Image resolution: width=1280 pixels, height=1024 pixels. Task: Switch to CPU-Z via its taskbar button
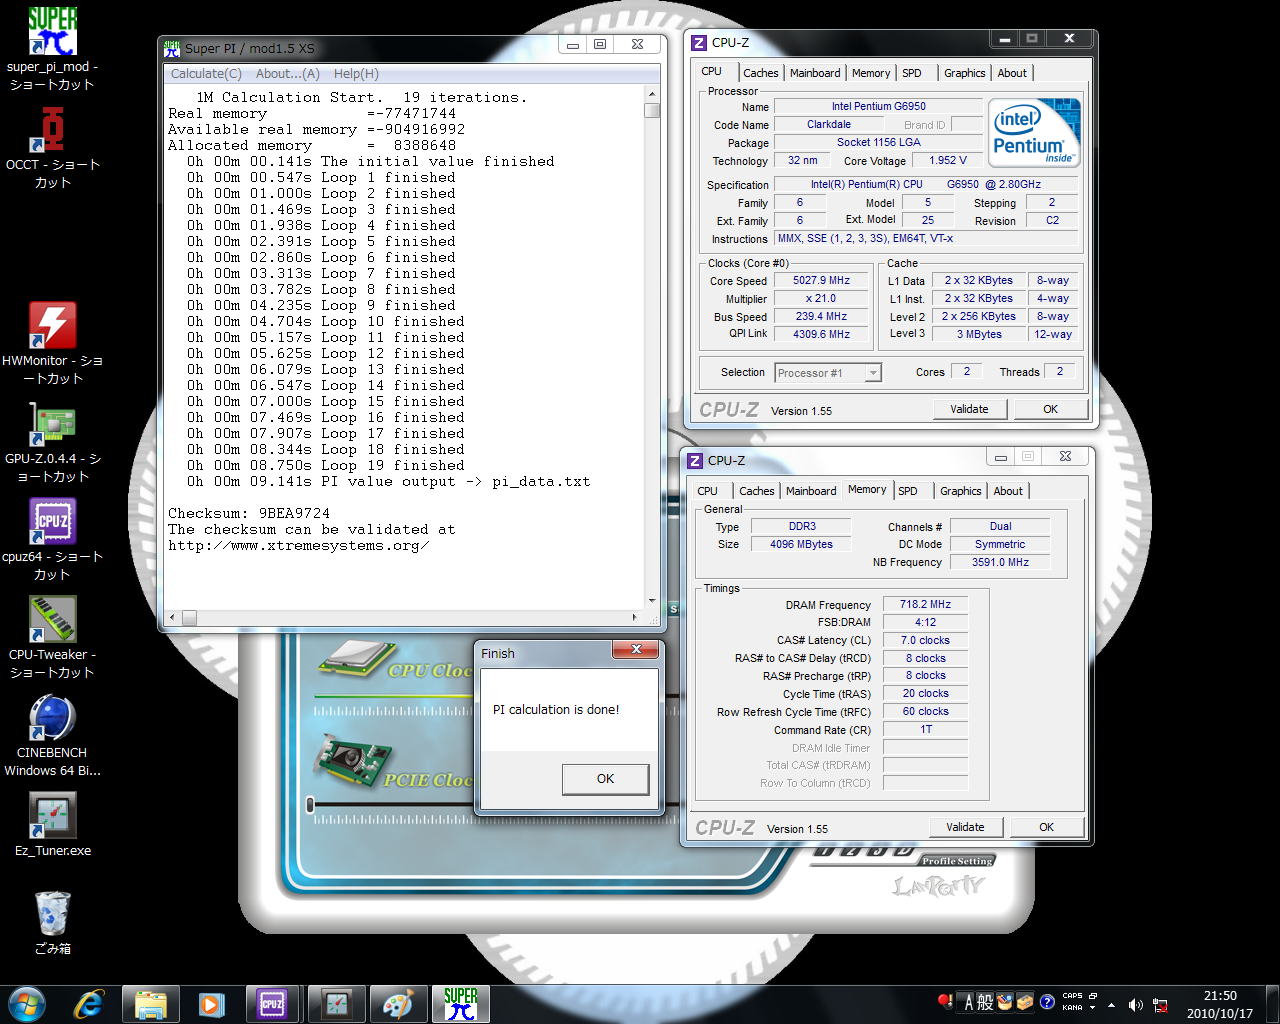273,1004
